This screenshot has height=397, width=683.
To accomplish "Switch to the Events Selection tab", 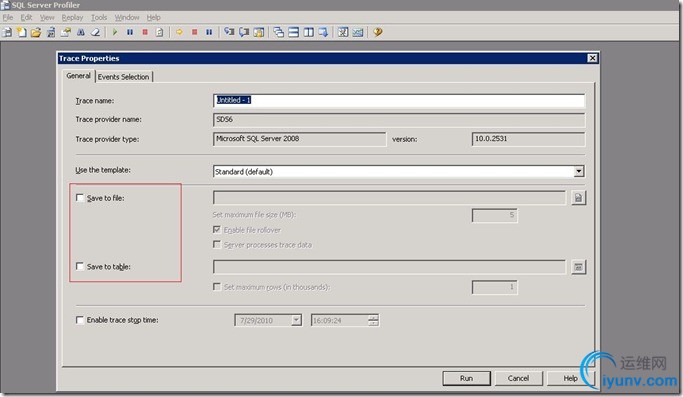I will (x=123, y=77).
